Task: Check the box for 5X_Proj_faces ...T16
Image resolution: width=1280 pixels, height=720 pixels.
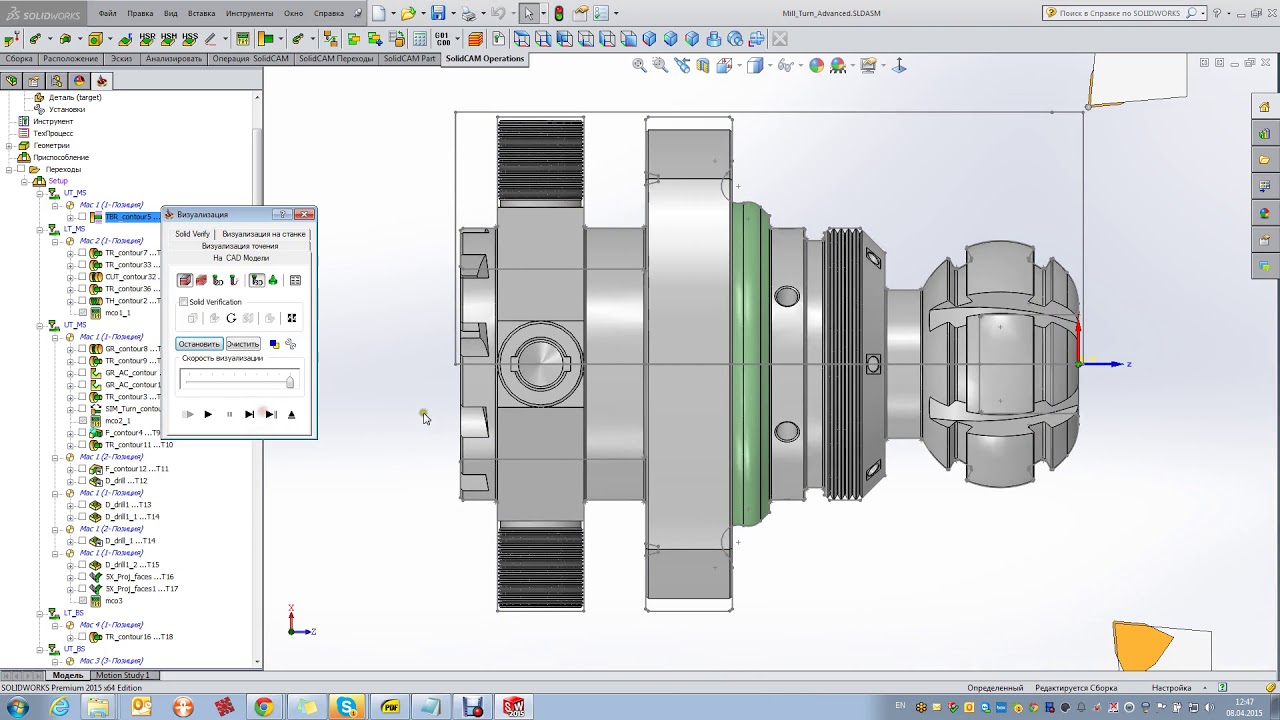Action: (x=82, y=577)
